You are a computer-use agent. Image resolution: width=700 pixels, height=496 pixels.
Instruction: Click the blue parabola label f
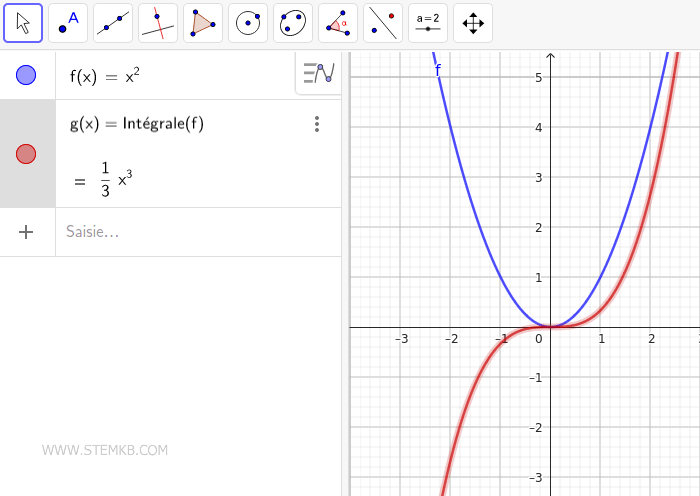coord(438,70)
